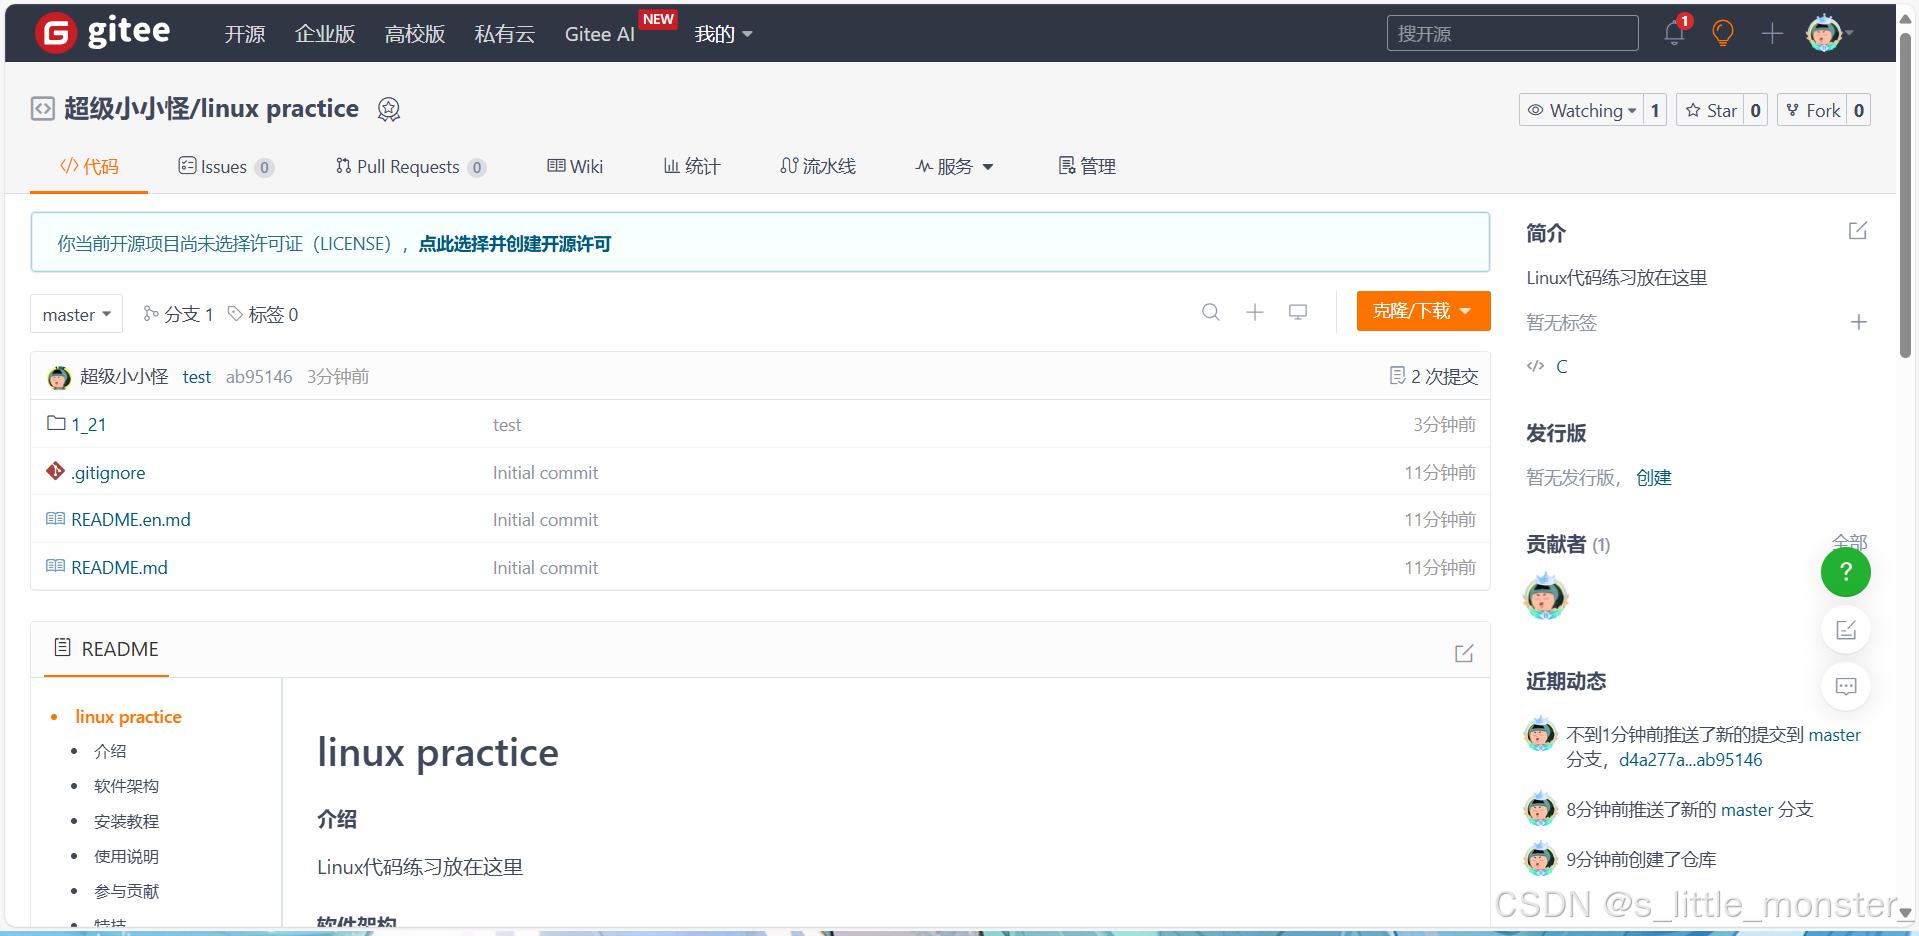Click the lightbulb icon in the top bar
1919x936 pixels.
click(1722, 33)
